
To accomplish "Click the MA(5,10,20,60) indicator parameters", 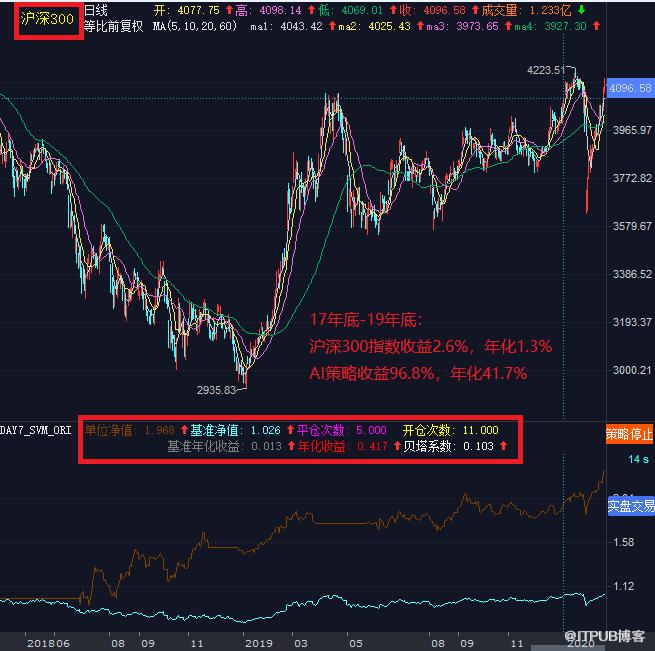I will pos(195,26).
